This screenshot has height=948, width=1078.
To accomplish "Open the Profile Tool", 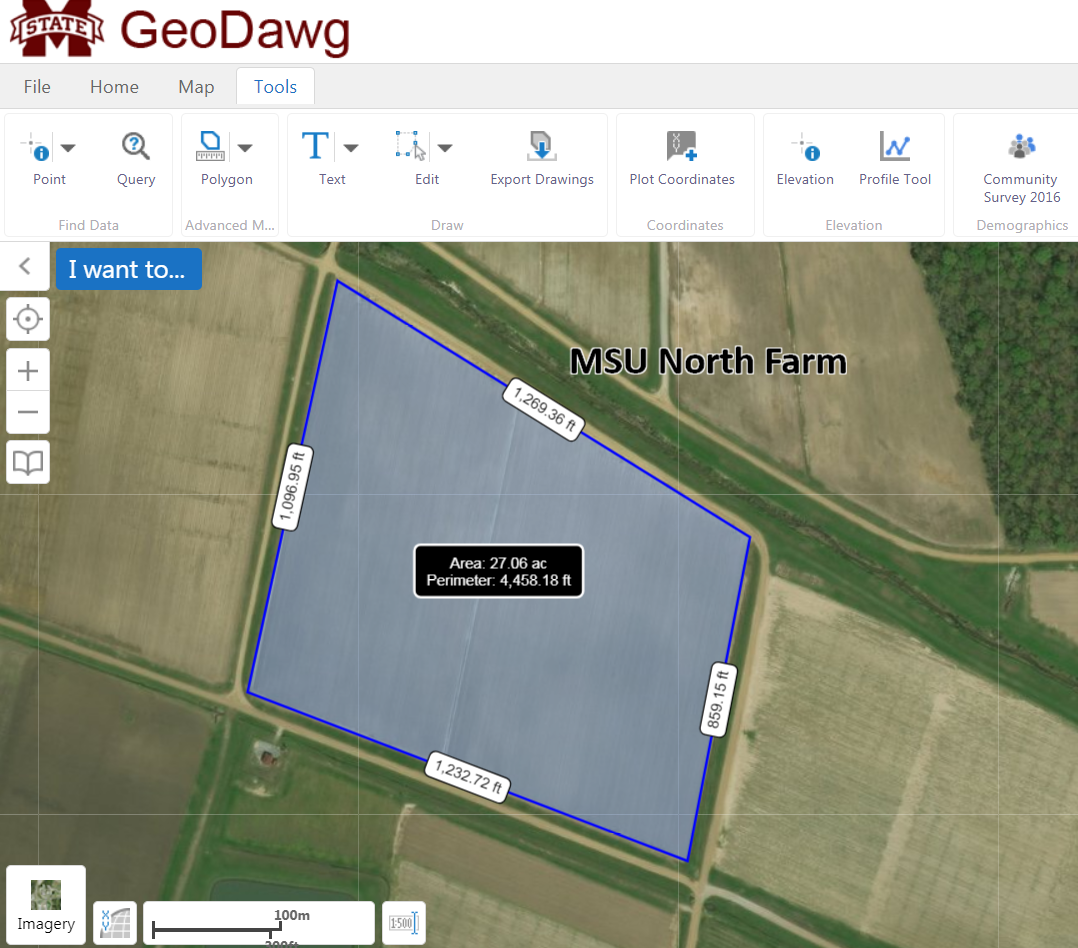I will pyautogui.click(x=894, y=158).
